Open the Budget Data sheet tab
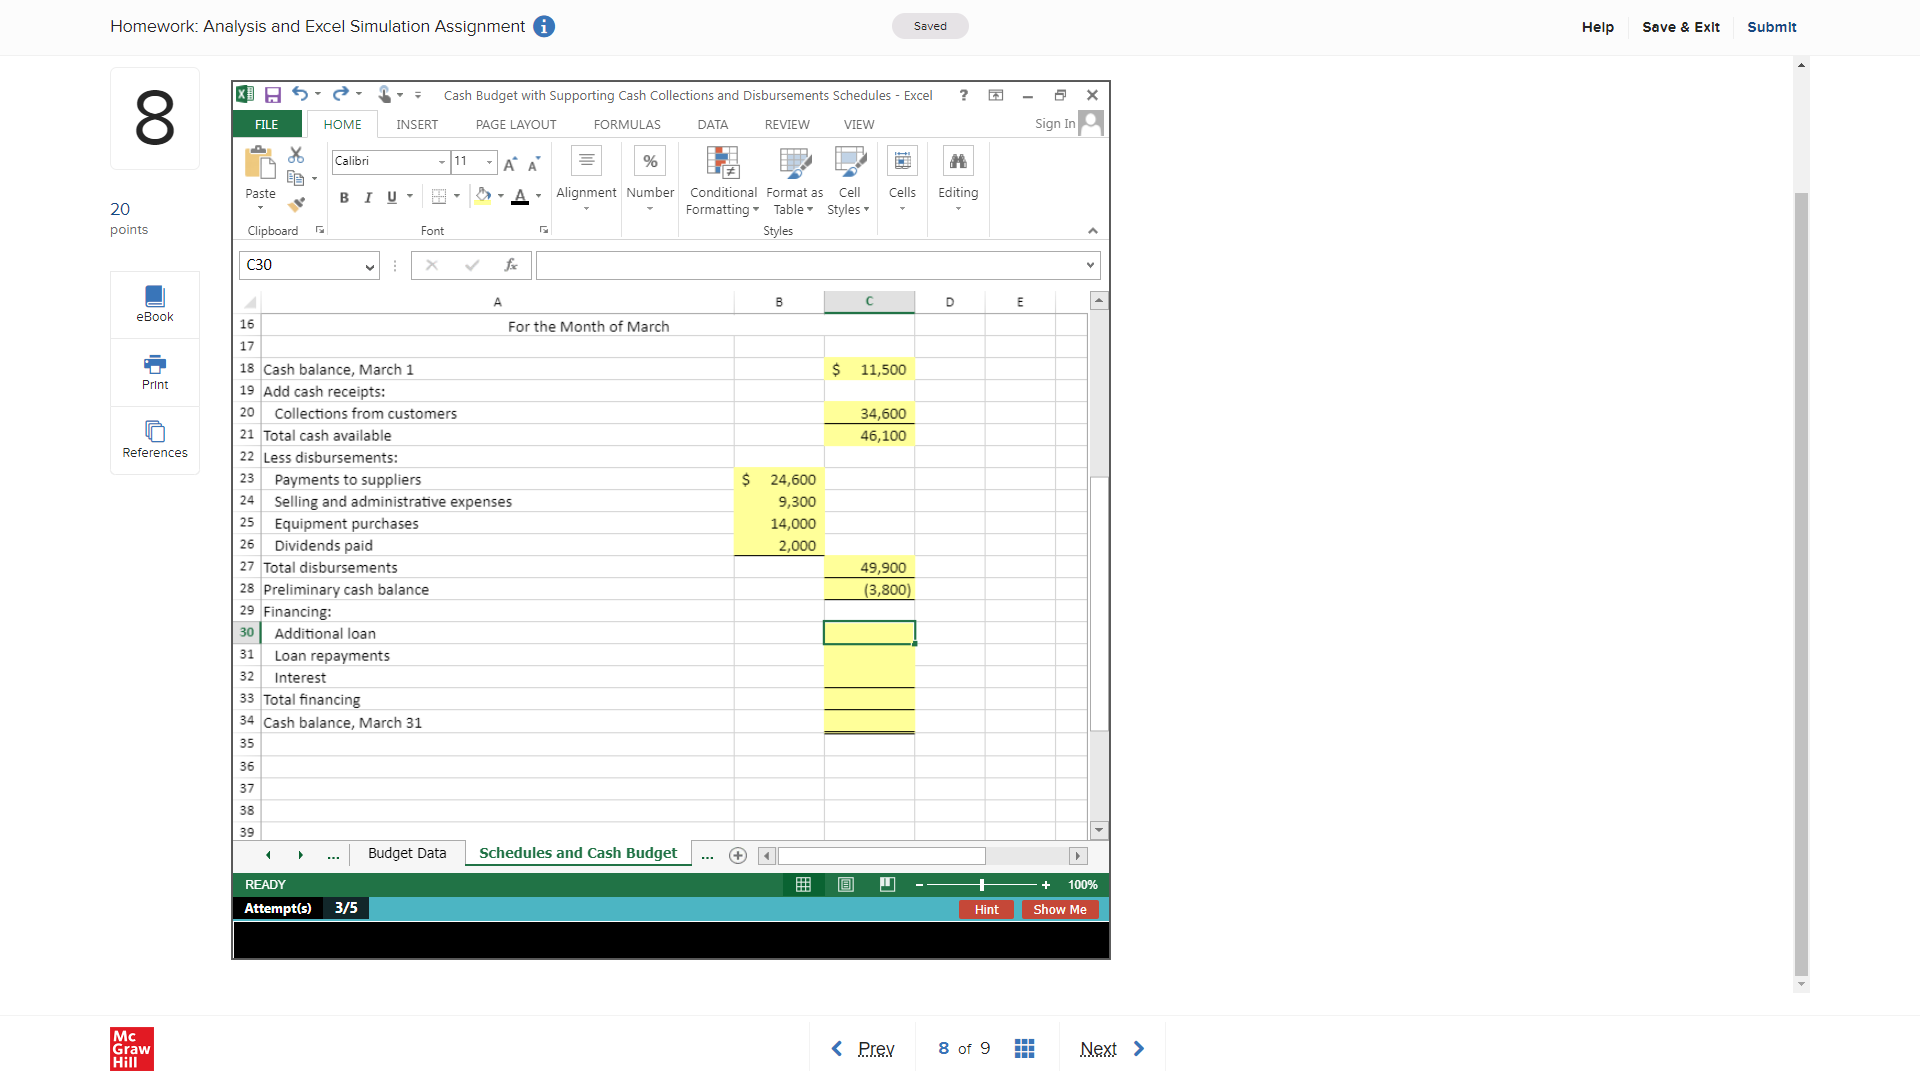1920x1080 pixels. pyautogui.click(x=407, y=853)
